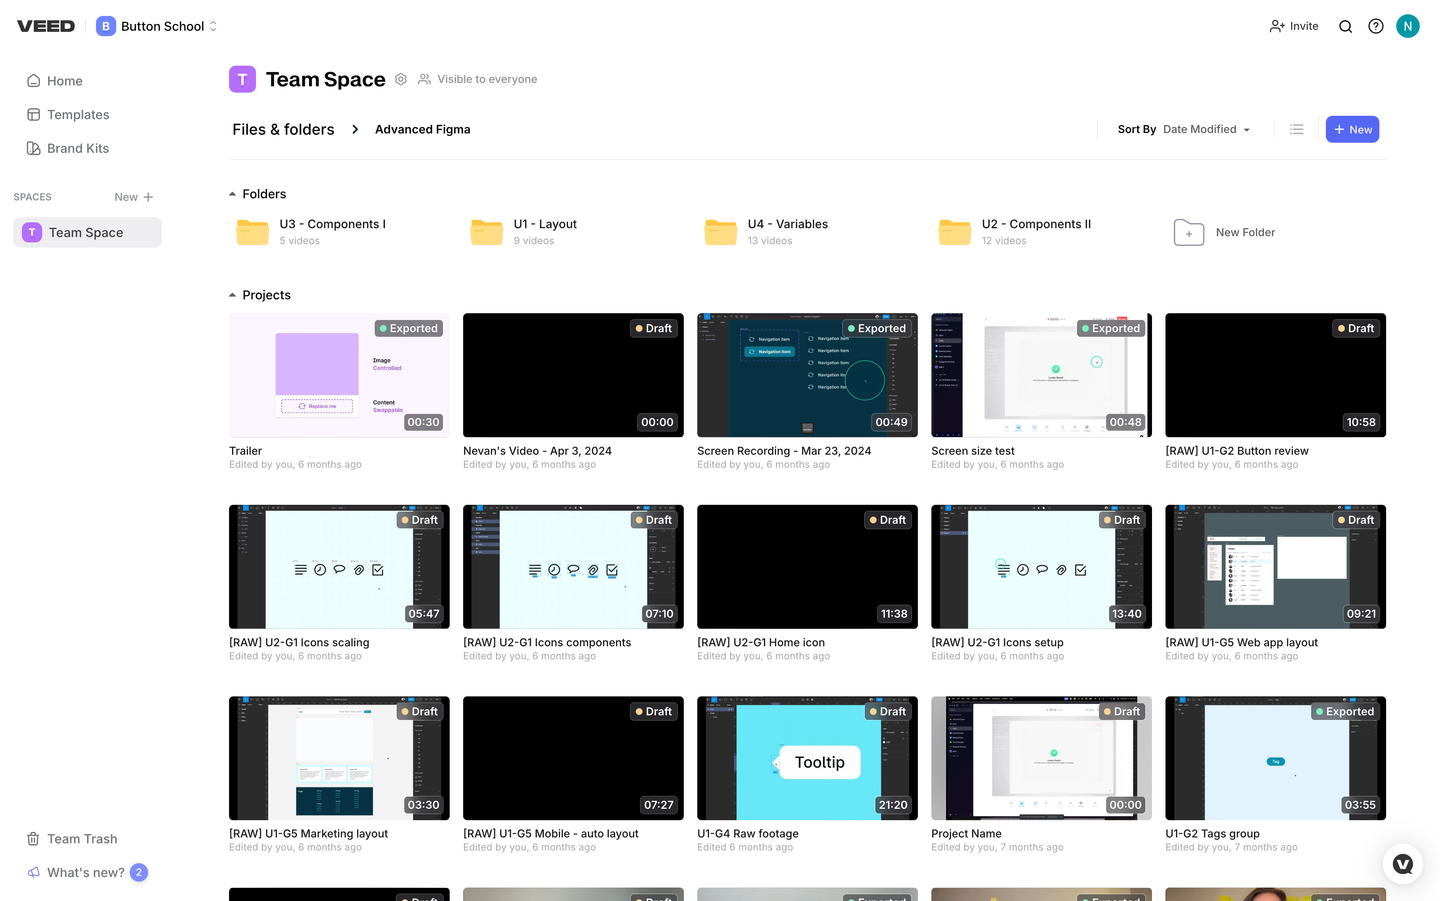Navigate to Files & folders breadcrumb

pyautogui.click(x=283, y=129)
